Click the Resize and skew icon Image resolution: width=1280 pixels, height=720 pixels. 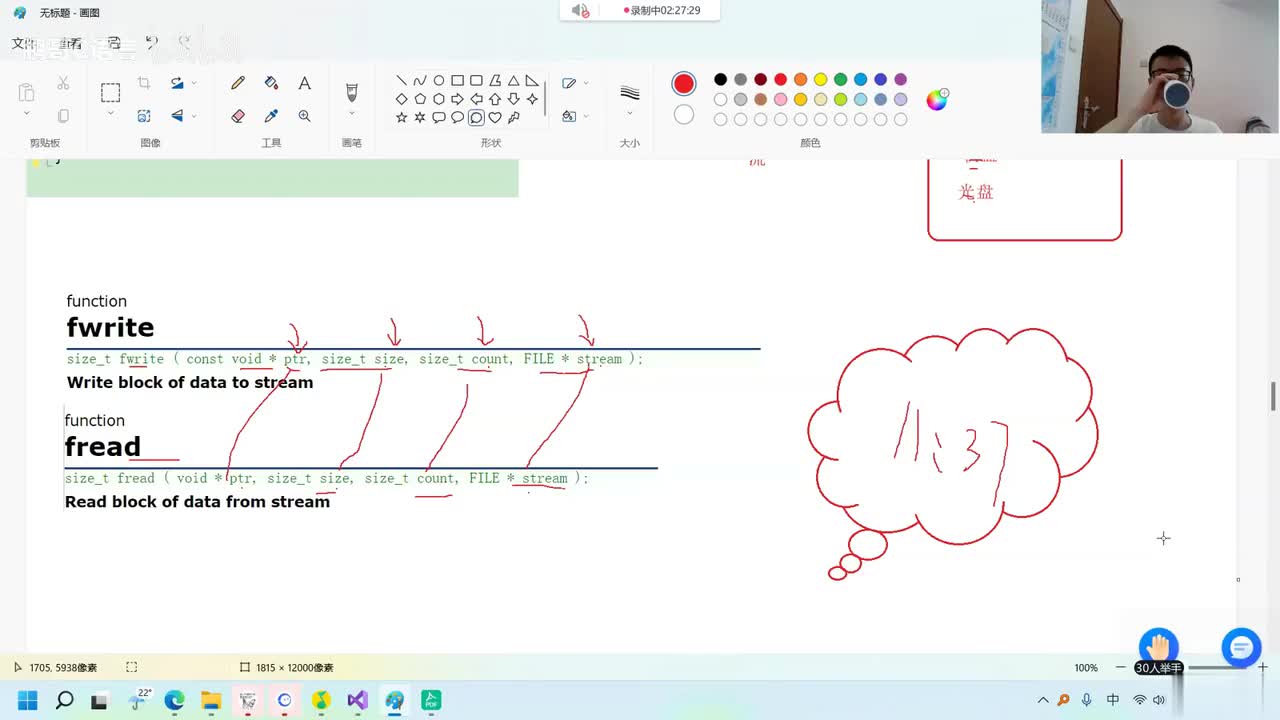point(144,116)
